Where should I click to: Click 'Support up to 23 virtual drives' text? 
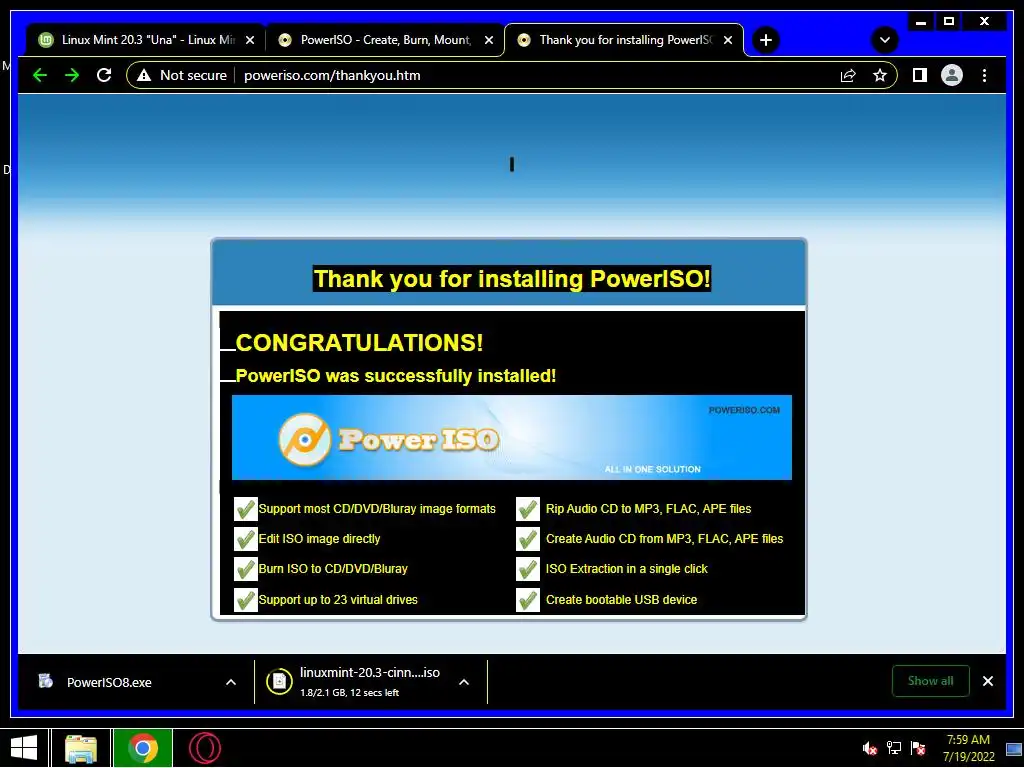tap(338, 600)
